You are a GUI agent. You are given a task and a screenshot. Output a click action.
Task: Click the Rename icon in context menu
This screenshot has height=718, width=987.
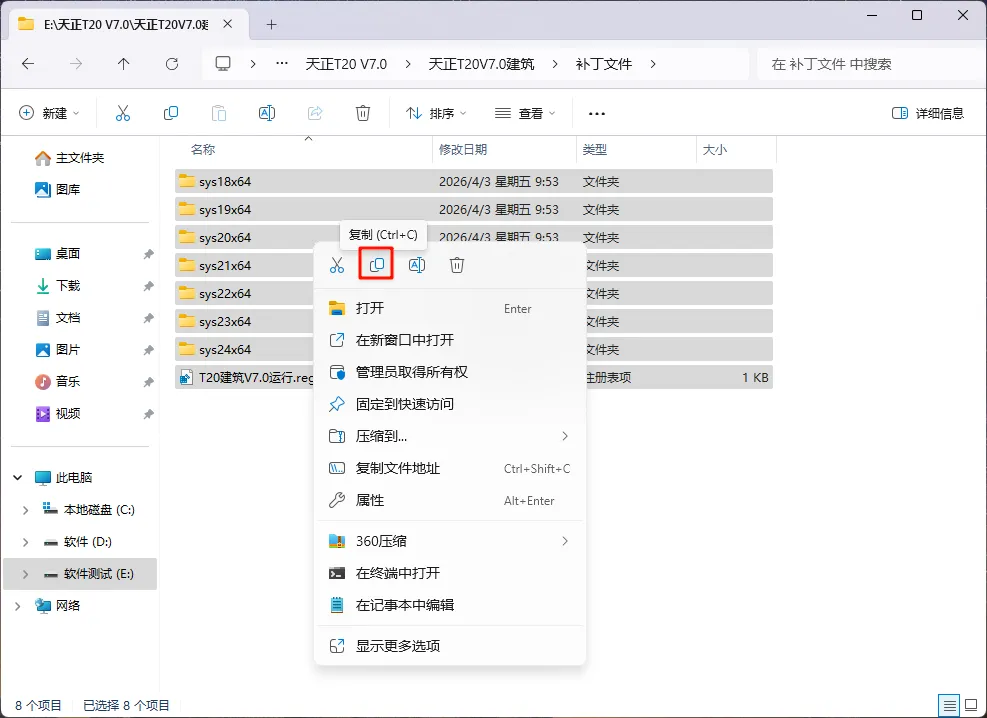coord(417,265)
